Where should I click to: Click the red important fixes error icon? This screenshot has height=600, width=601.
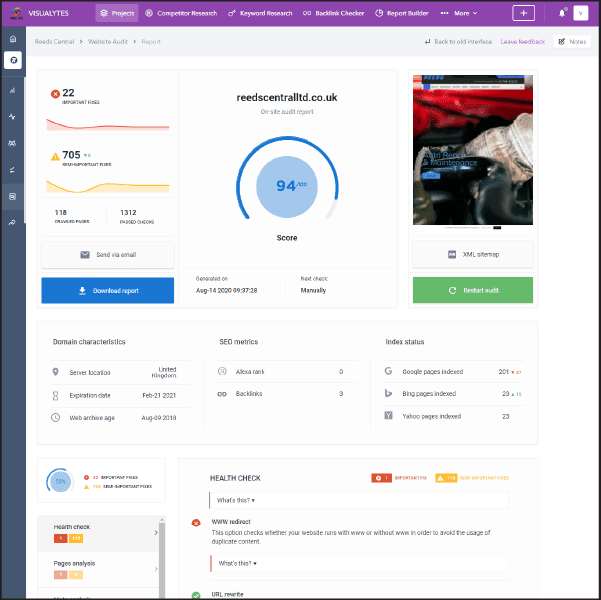coord(55,94)
